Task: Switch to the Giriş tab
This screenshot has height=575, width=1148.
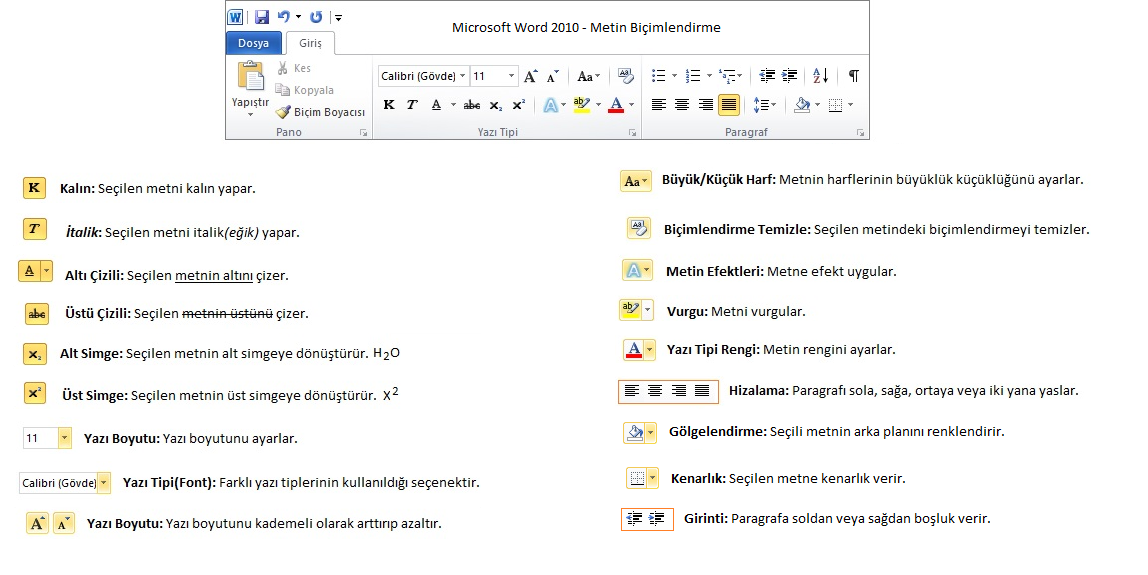Action: 310,43
